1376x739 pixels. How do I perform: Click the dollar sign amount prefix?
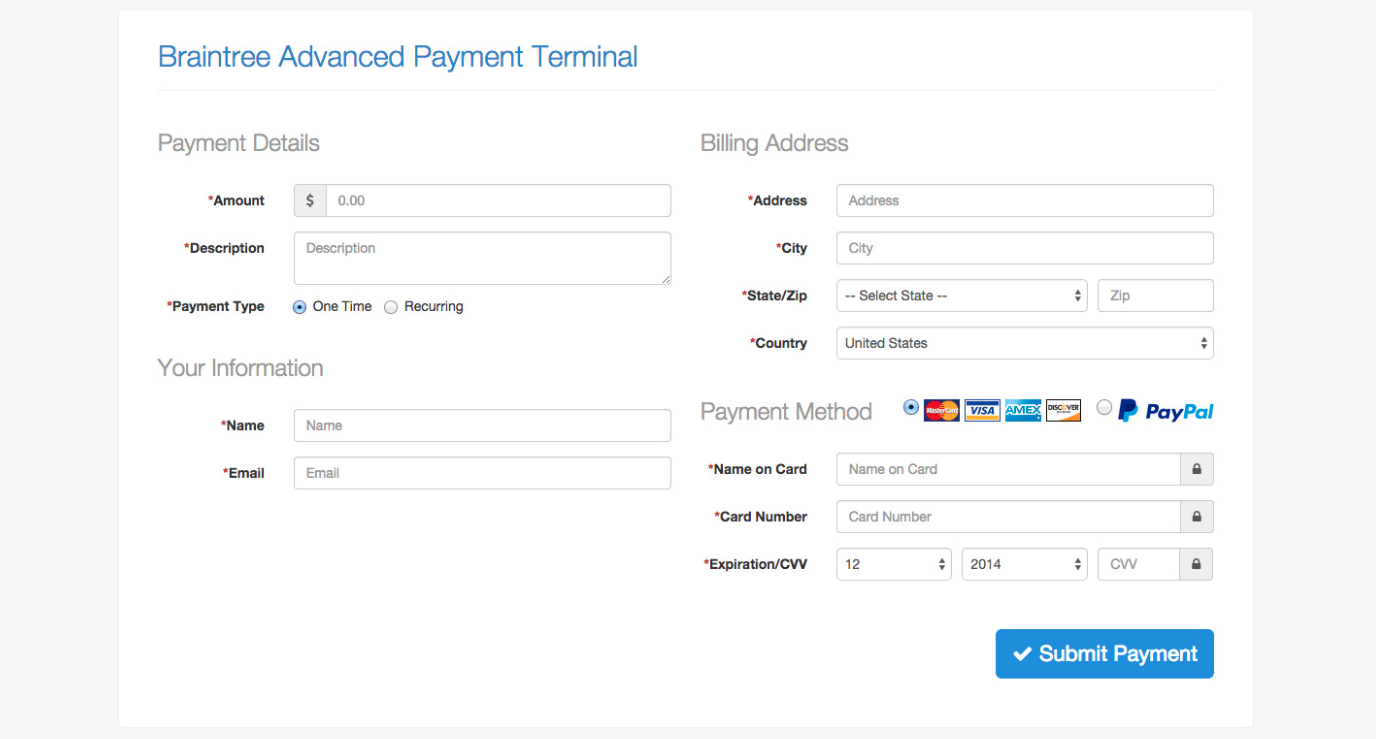[310, 201]
